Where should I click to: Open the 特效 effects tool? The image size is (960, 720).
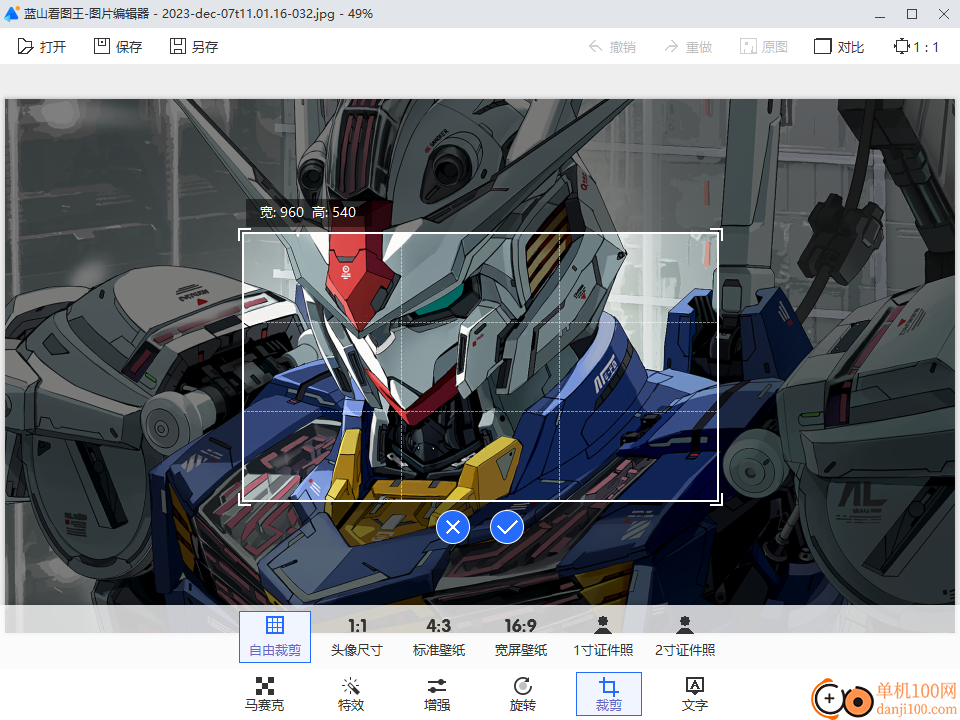pyautogui.click(x=351, y=694)
